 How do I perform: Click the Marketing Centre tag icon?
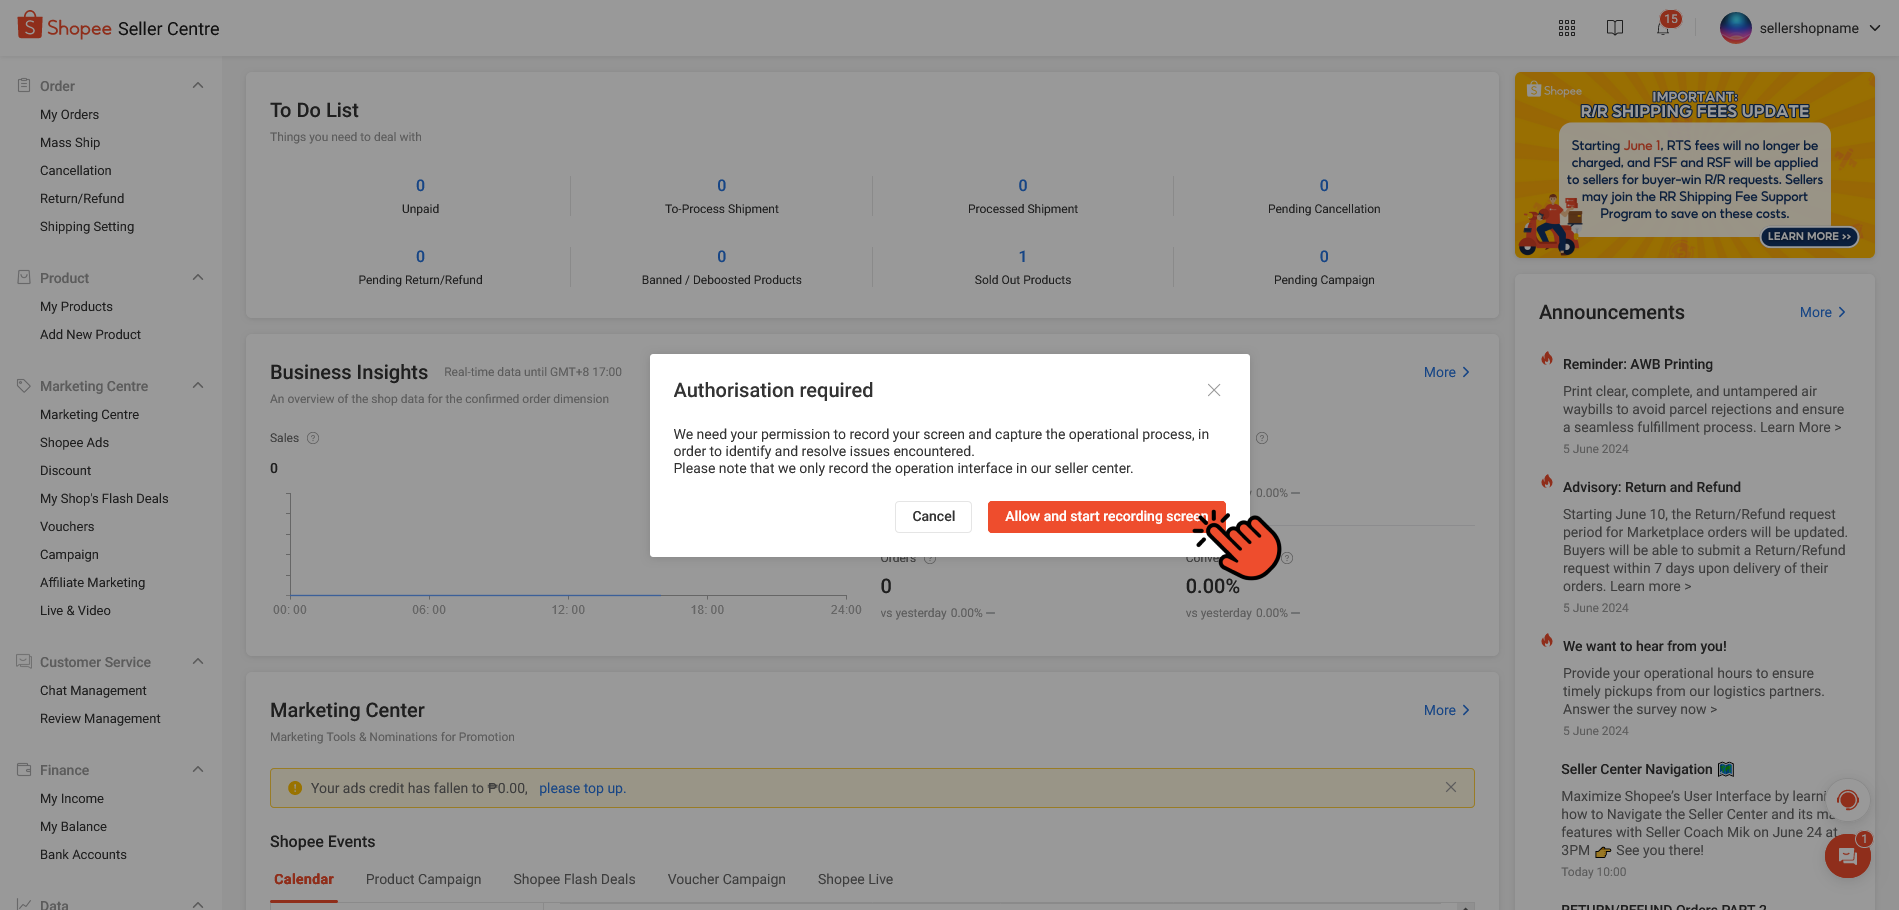[x=24, y=386]
